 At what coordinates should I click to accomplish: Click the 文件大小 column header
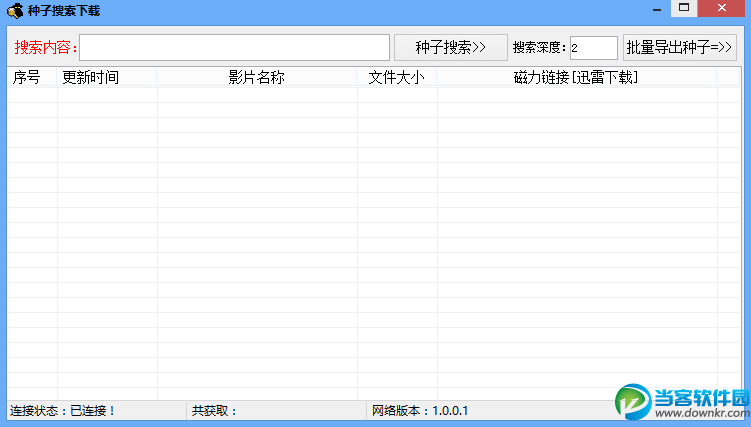pyautogui.click(x=397, y=77)
